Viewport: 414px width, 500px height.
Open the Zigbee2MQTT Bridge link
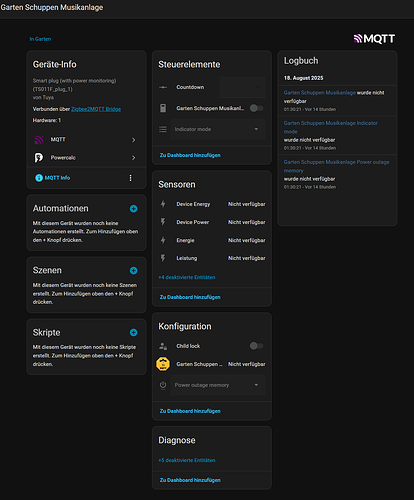(x=96, y=109)
